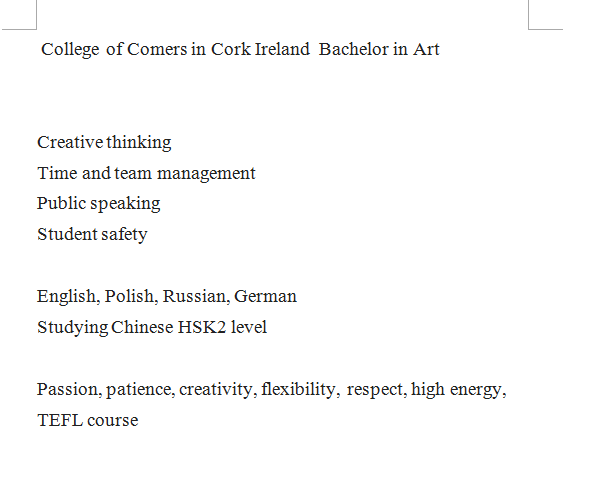Image resolution: width=609 pixels, height=502 pixels.
Task: Click the word management
Action: click(x=206, y=174)
